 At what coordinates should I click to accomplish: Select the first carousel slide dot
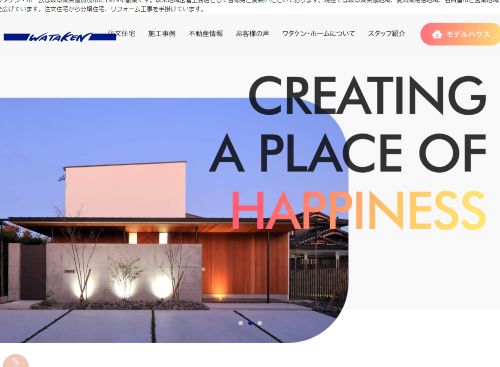coord(241,323)
